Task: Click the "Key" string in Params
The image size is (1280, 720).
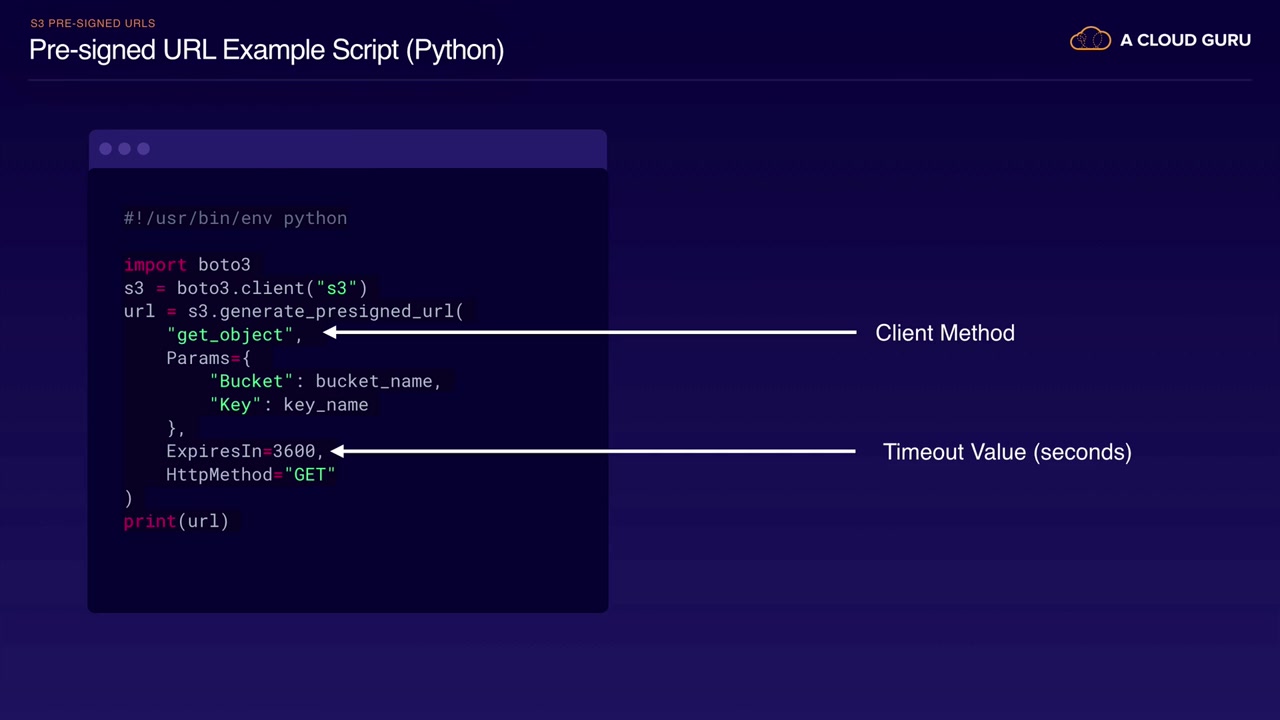Action: 235,405
